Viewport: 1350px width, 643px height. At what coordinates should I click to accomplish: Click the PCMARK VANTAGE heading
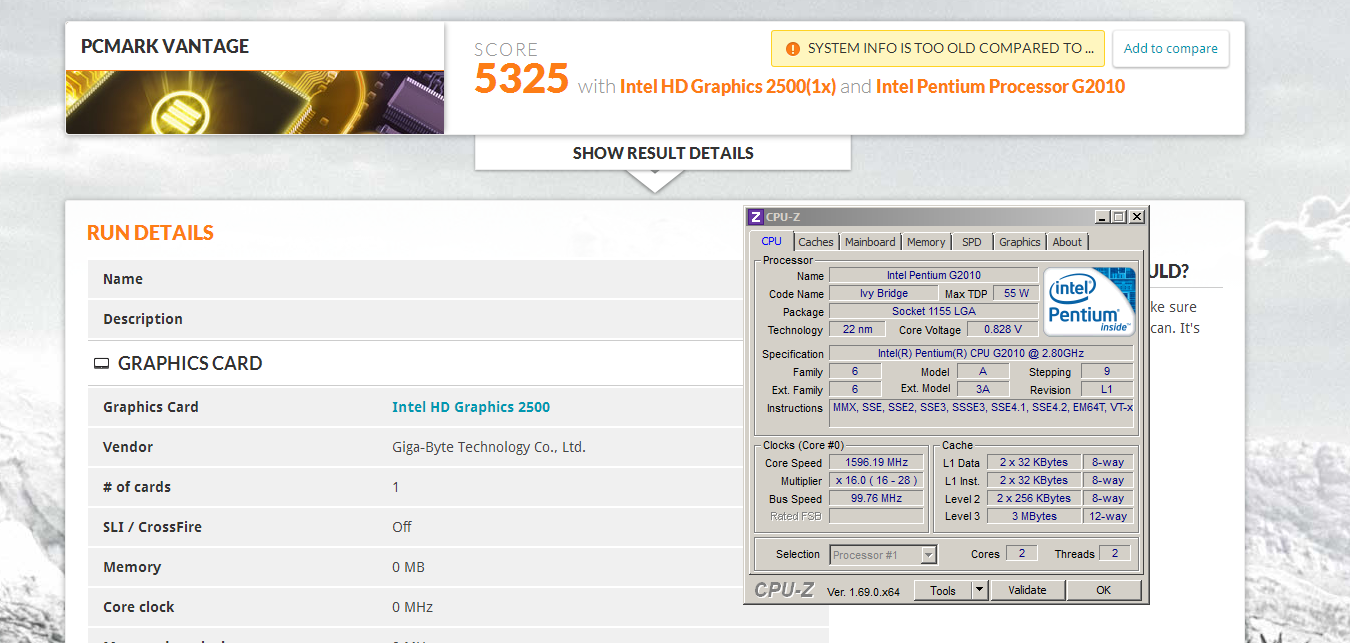165,46
